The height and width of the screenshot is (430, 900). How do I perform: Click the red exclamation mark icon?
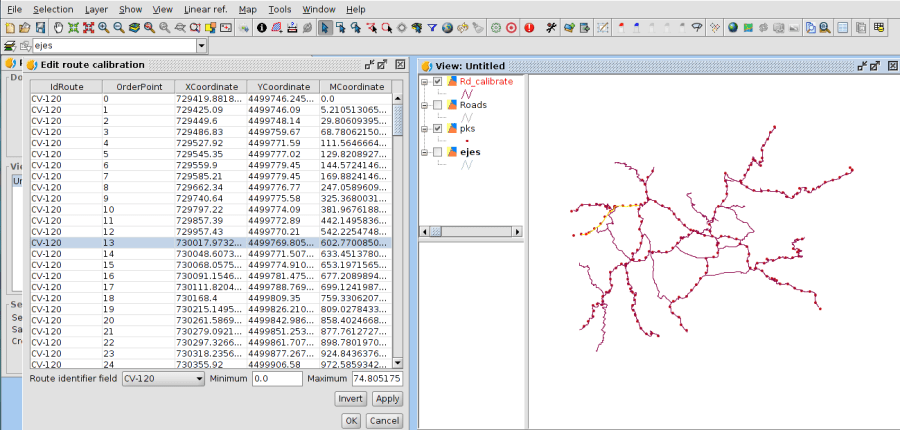528,27
